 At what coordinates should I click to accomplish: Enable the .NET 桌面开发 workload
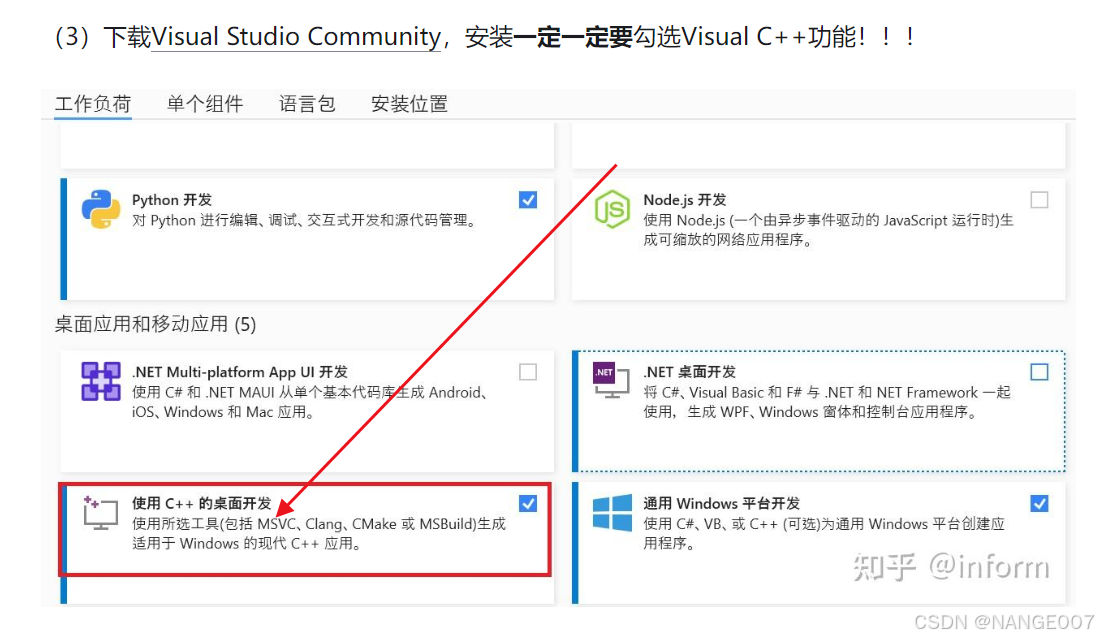tap(1039, 371)
